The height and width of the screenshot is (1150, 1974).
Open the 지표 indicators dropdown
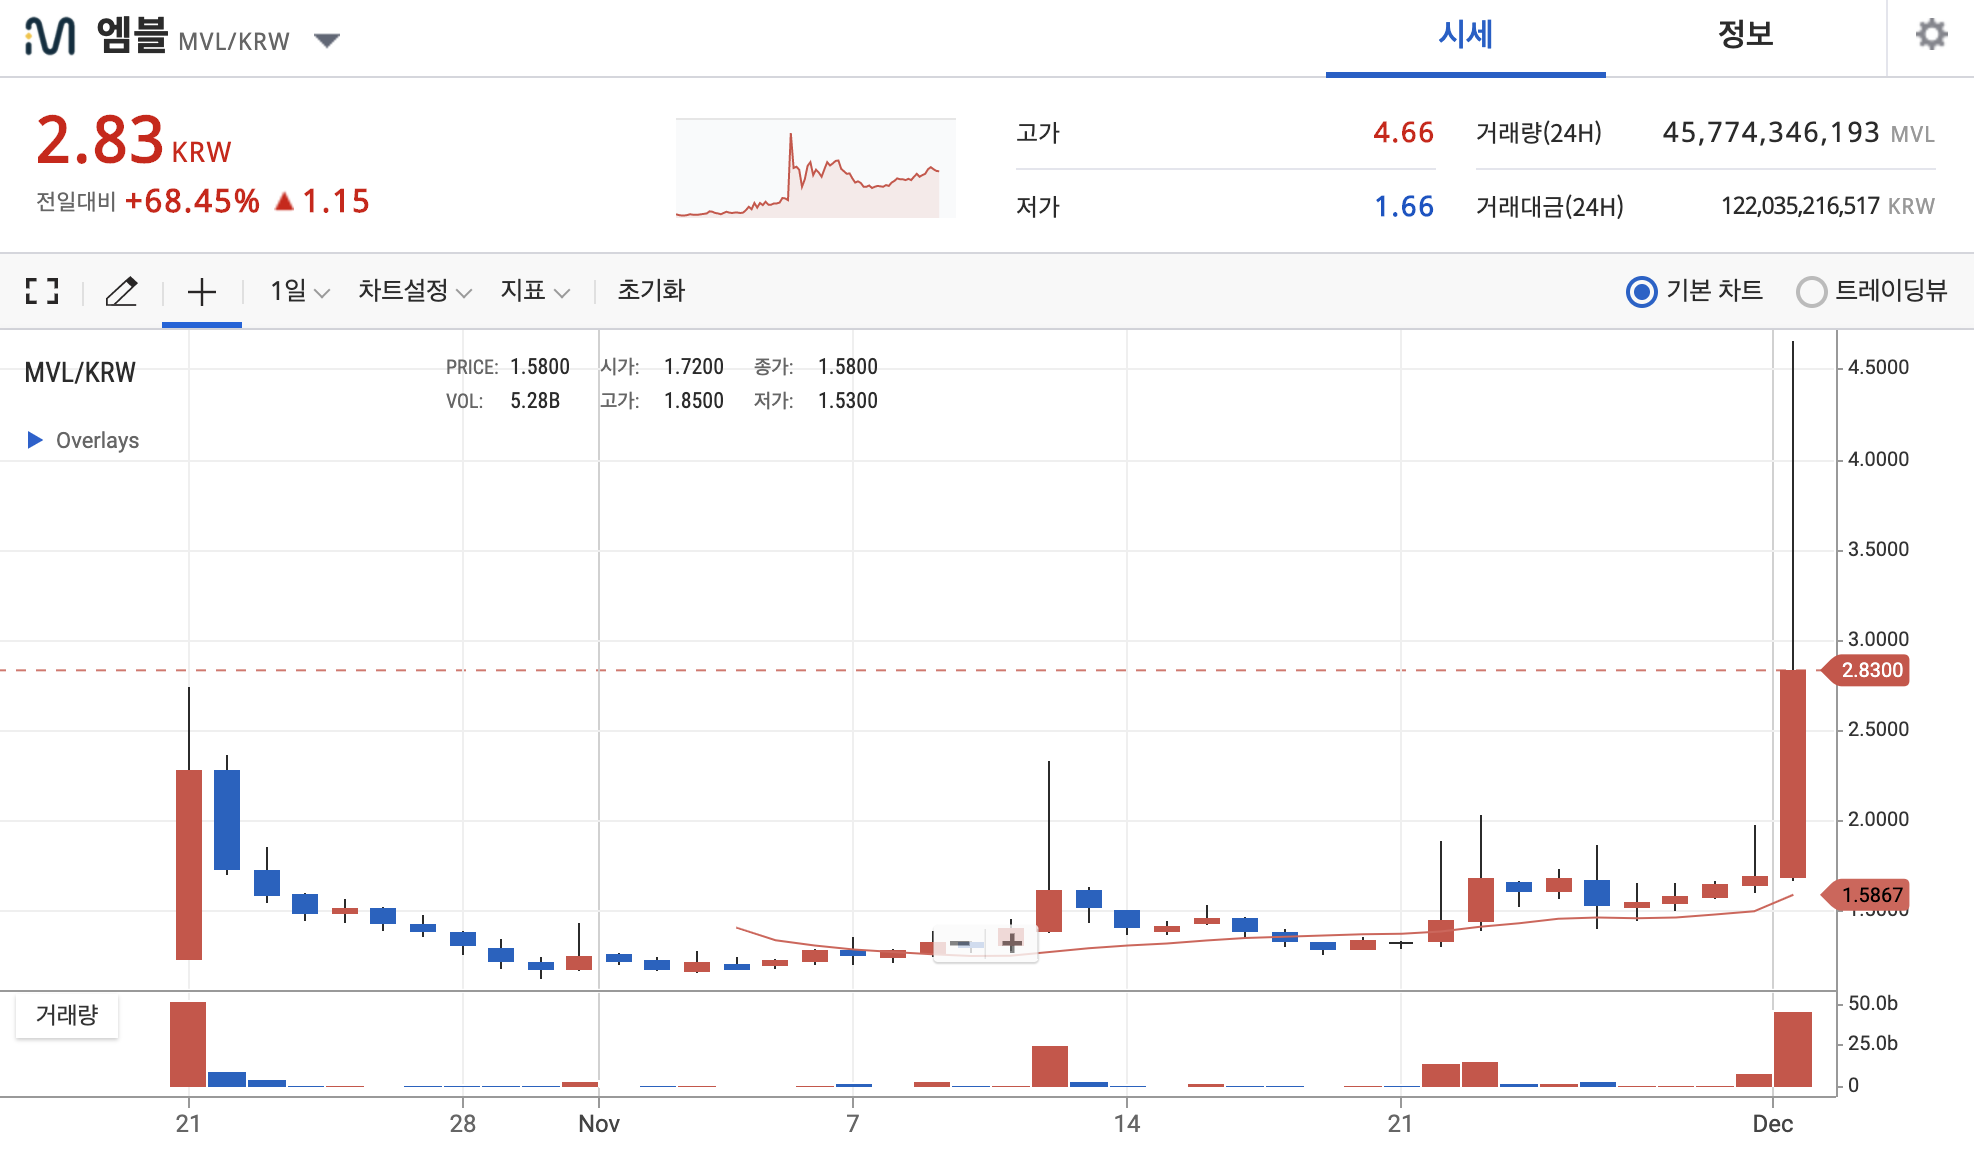pyautogui.click(x=534, y=291)
